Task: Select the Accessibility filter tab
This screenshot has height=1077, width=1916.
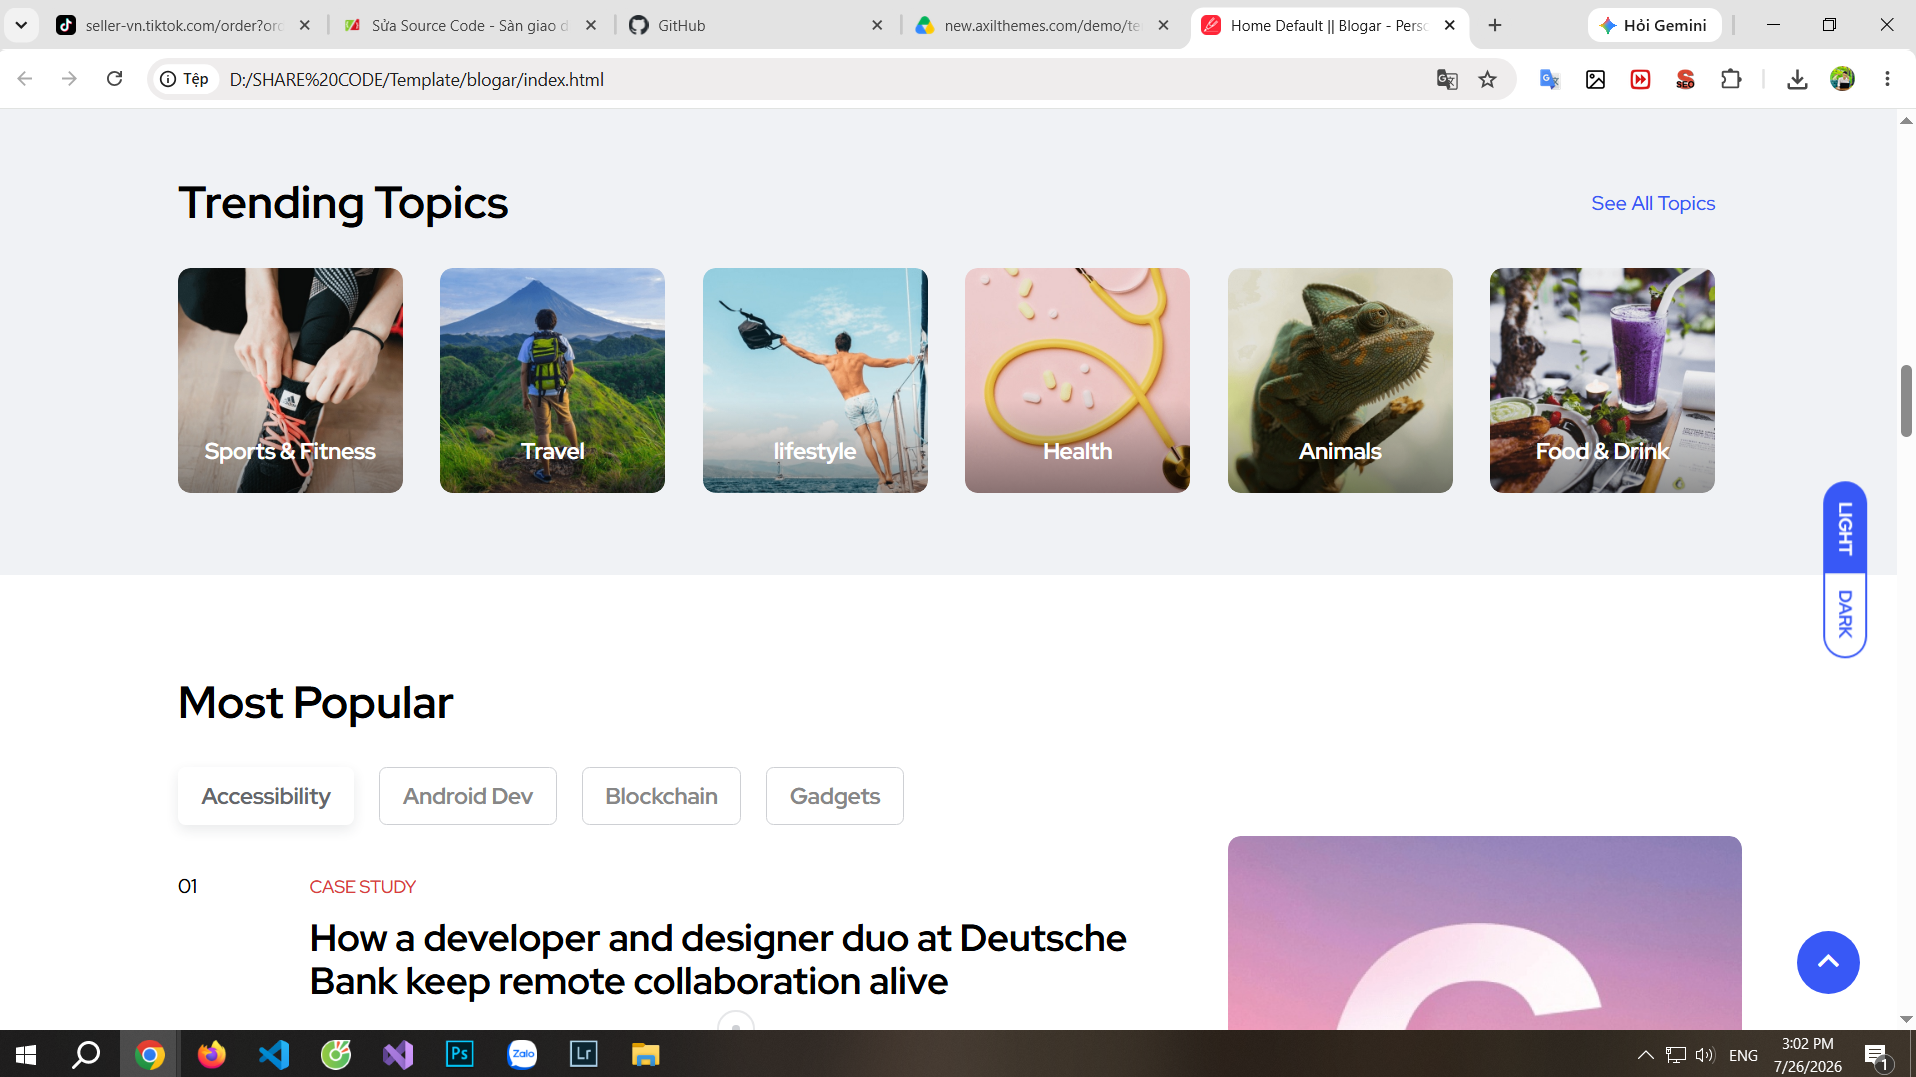Action: click(266, 796)
